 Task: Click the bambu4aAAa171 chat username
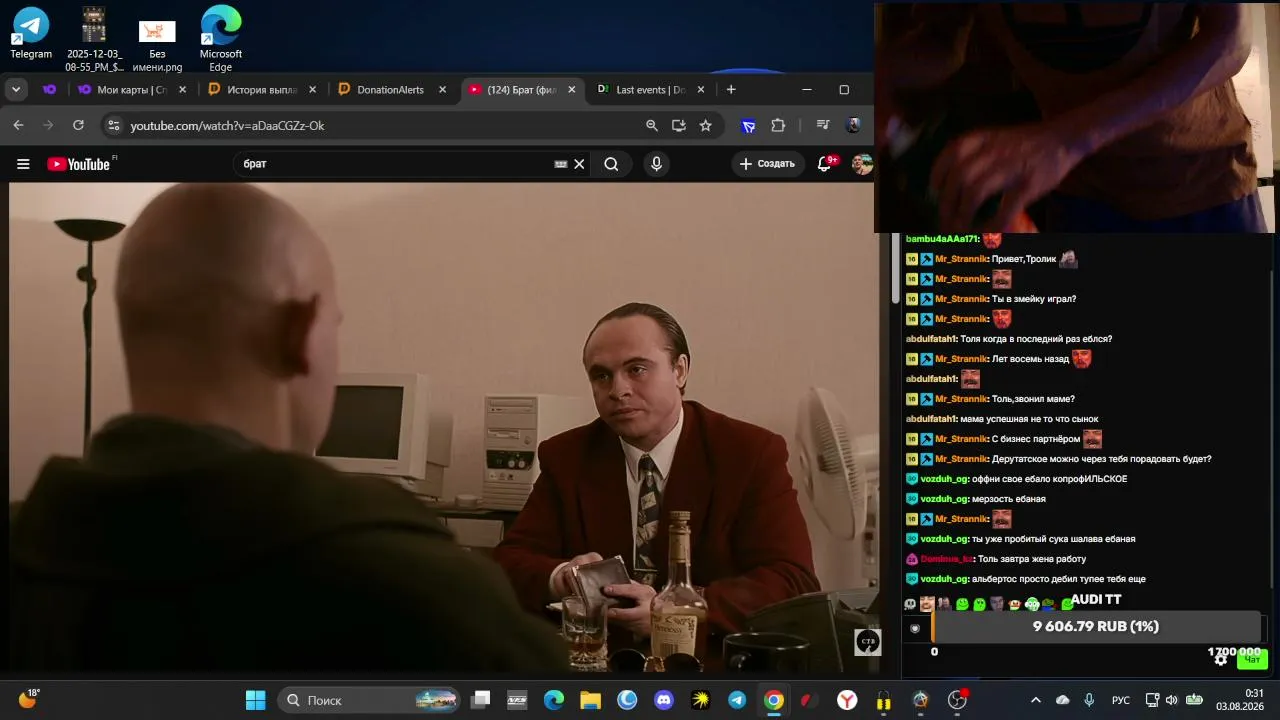(x=942, y=239)
